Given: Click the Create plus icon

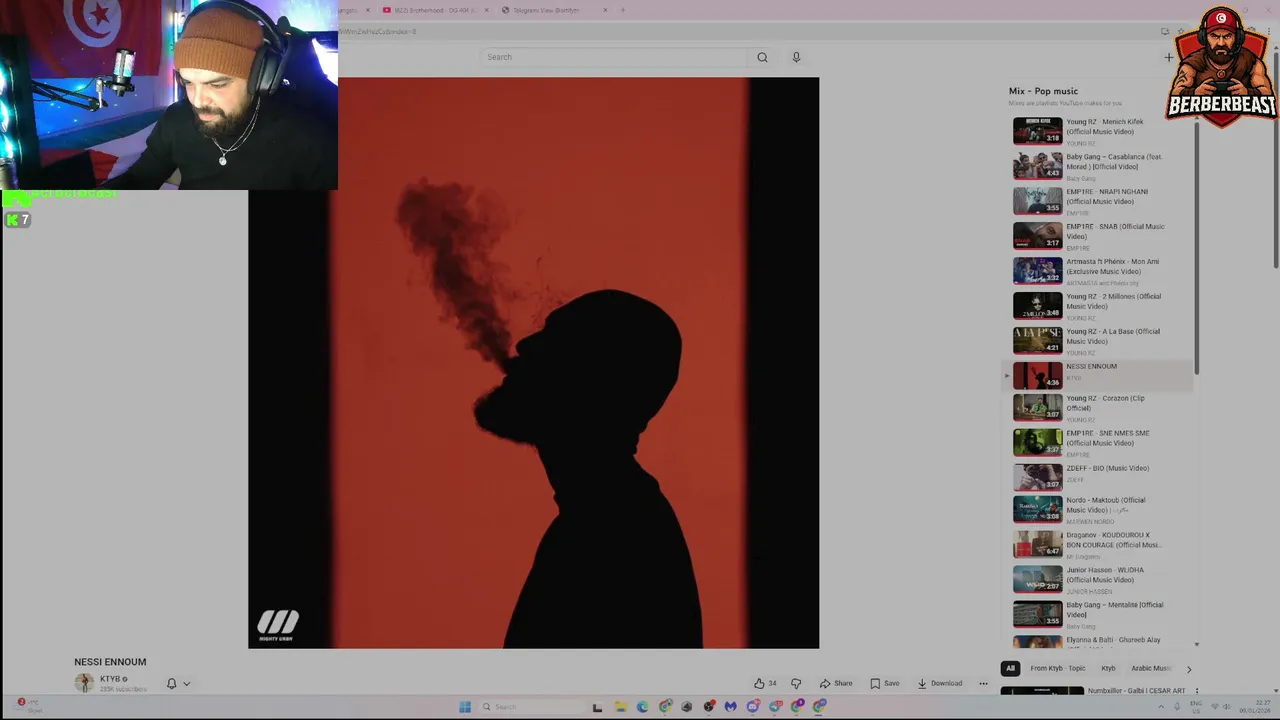Looking at the screenshot, I should click(x=1168, y=57).
